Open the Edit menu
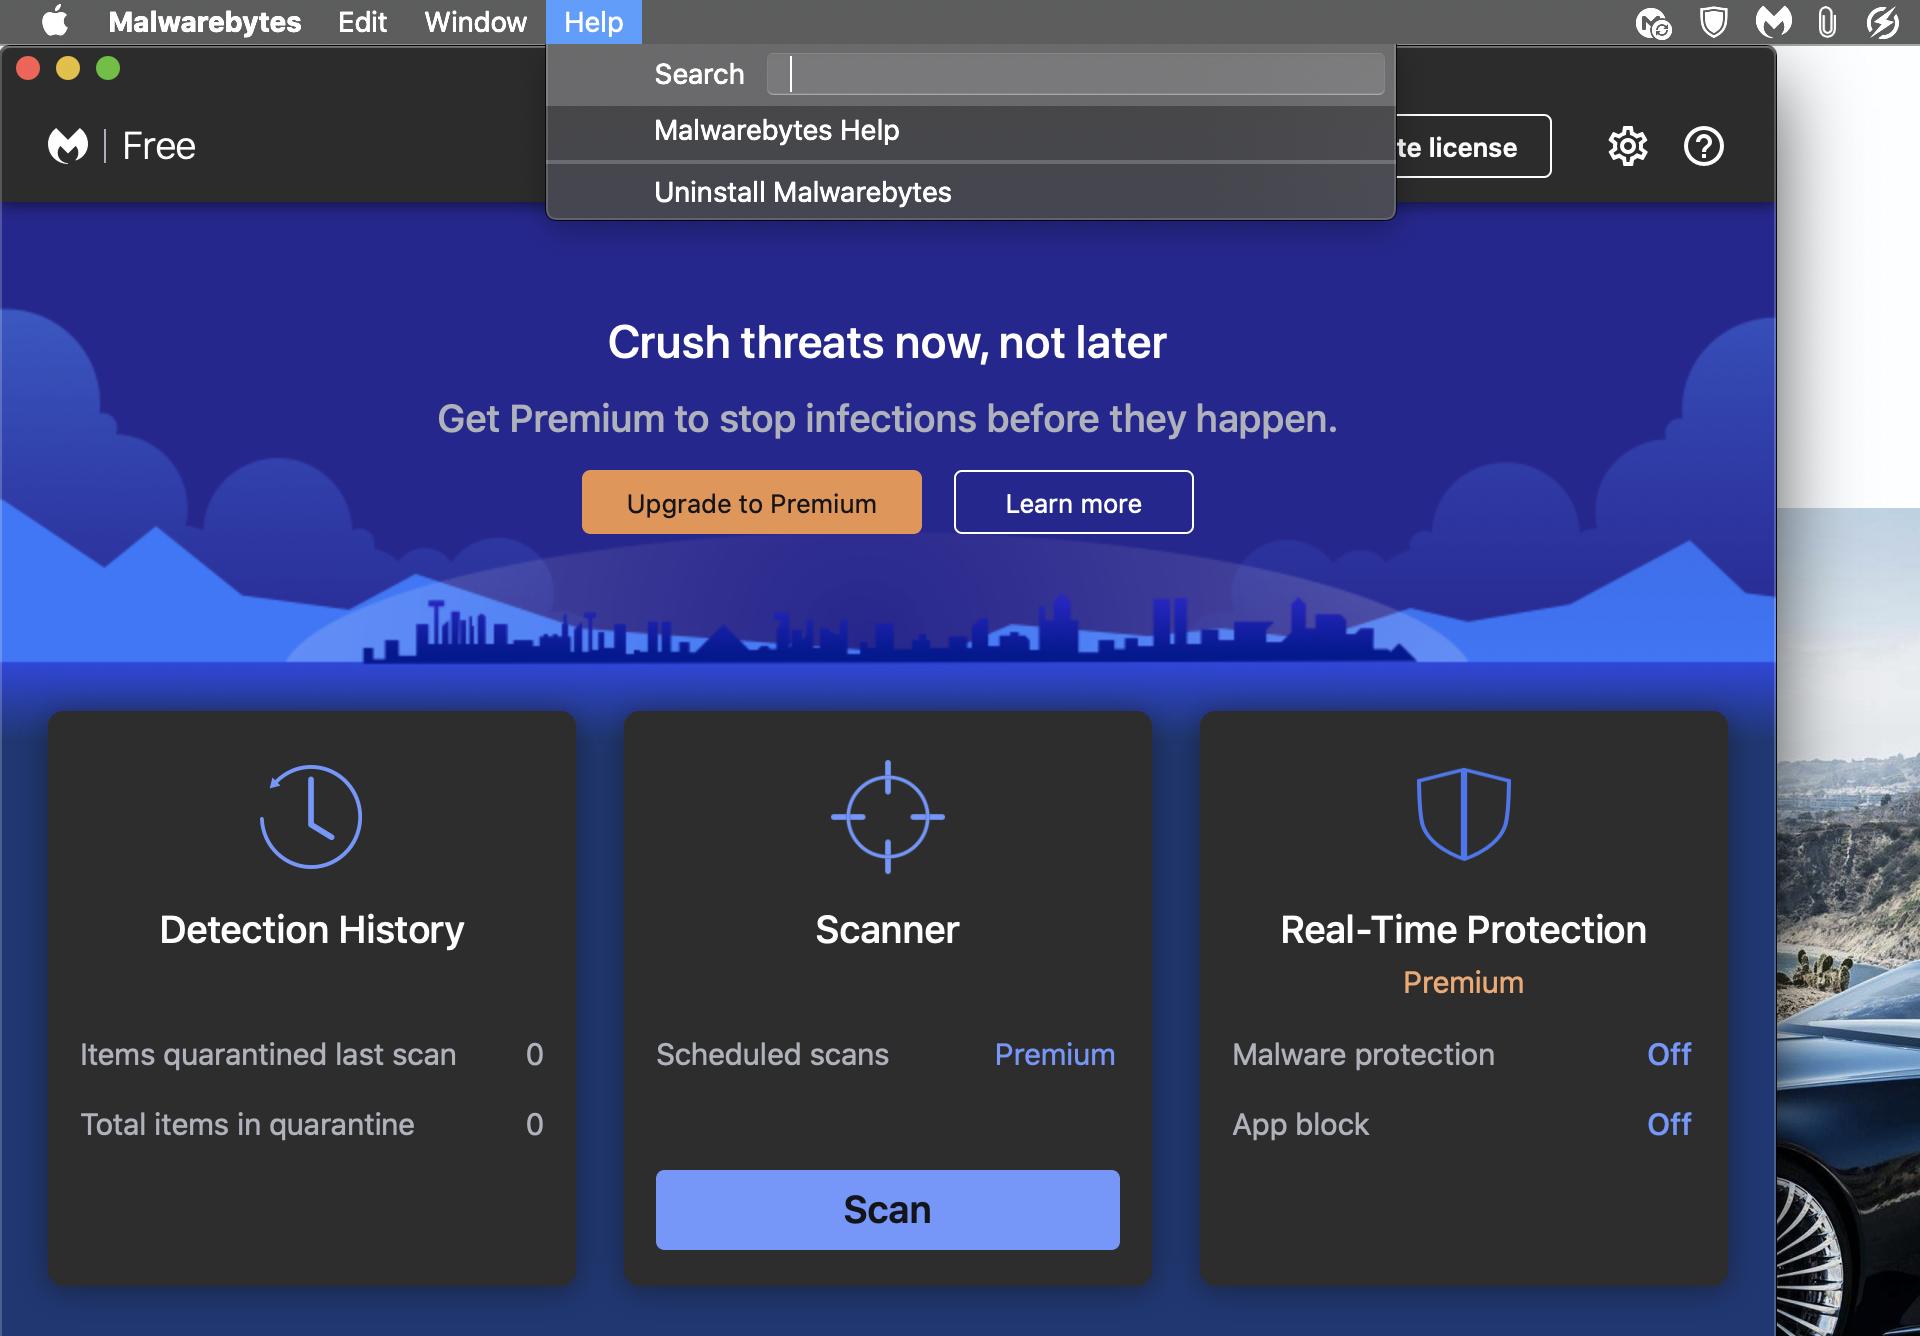 [x=362, y=21]
